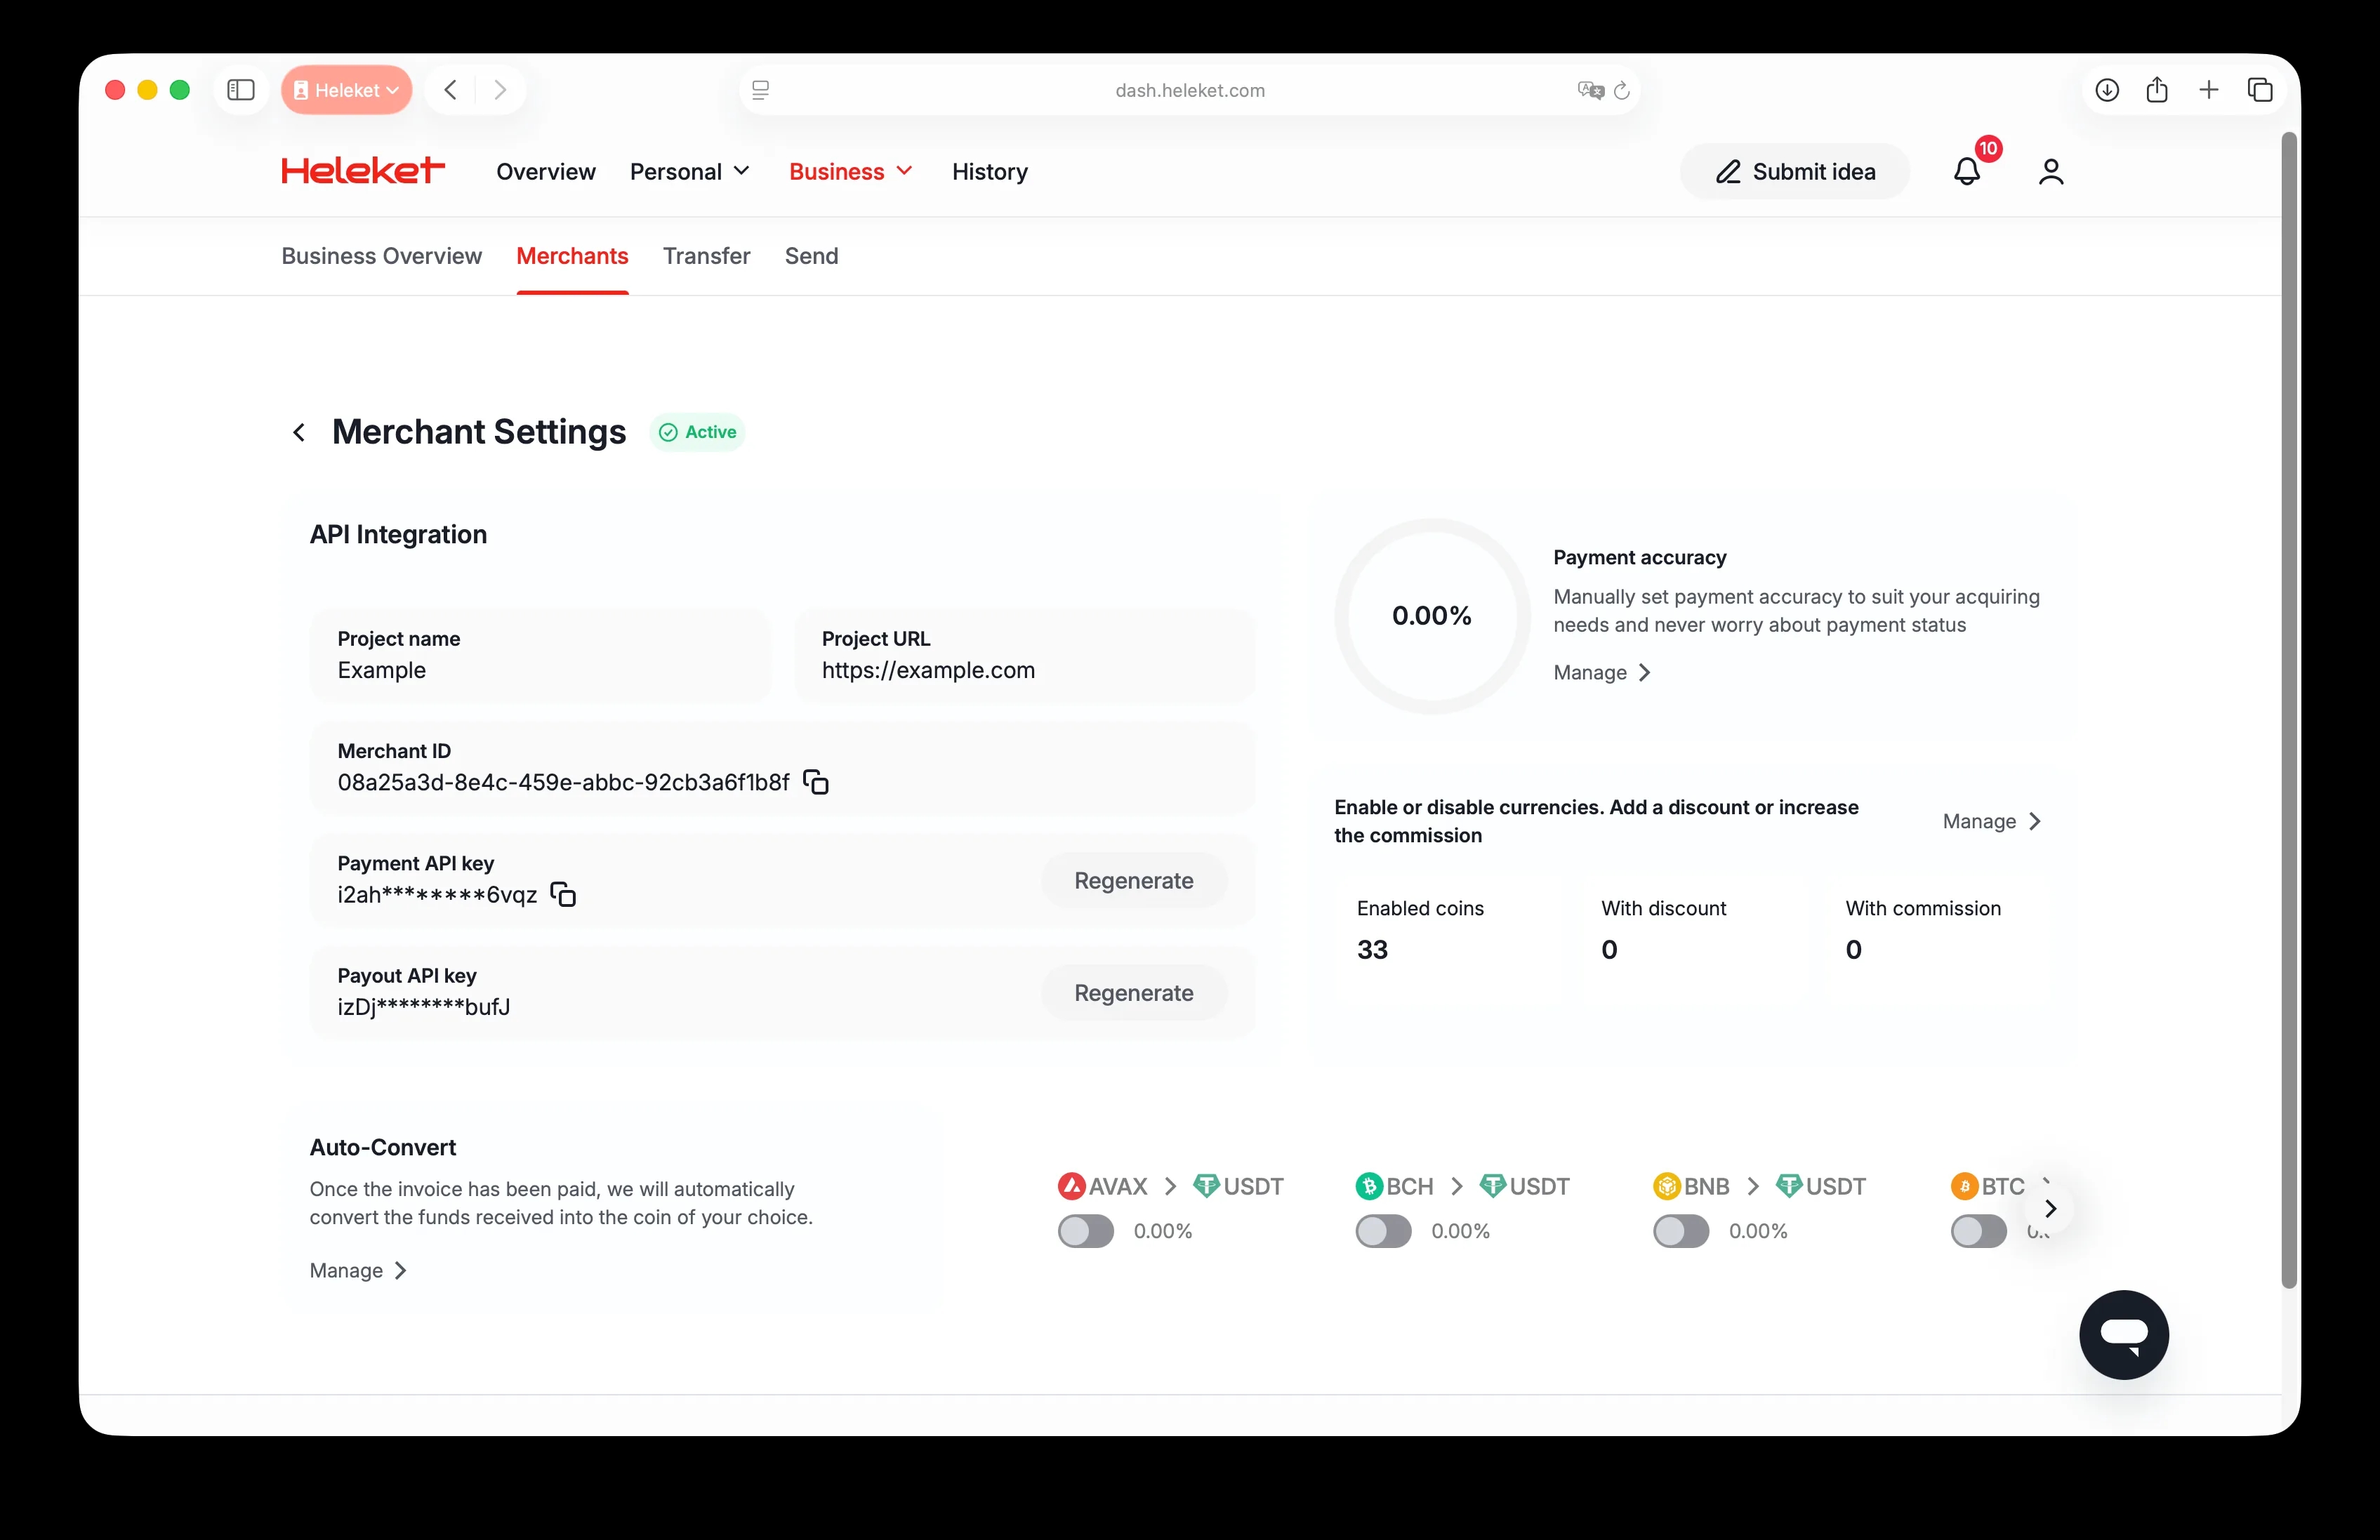Expand the Business dropdown menu

pos(850,172)
